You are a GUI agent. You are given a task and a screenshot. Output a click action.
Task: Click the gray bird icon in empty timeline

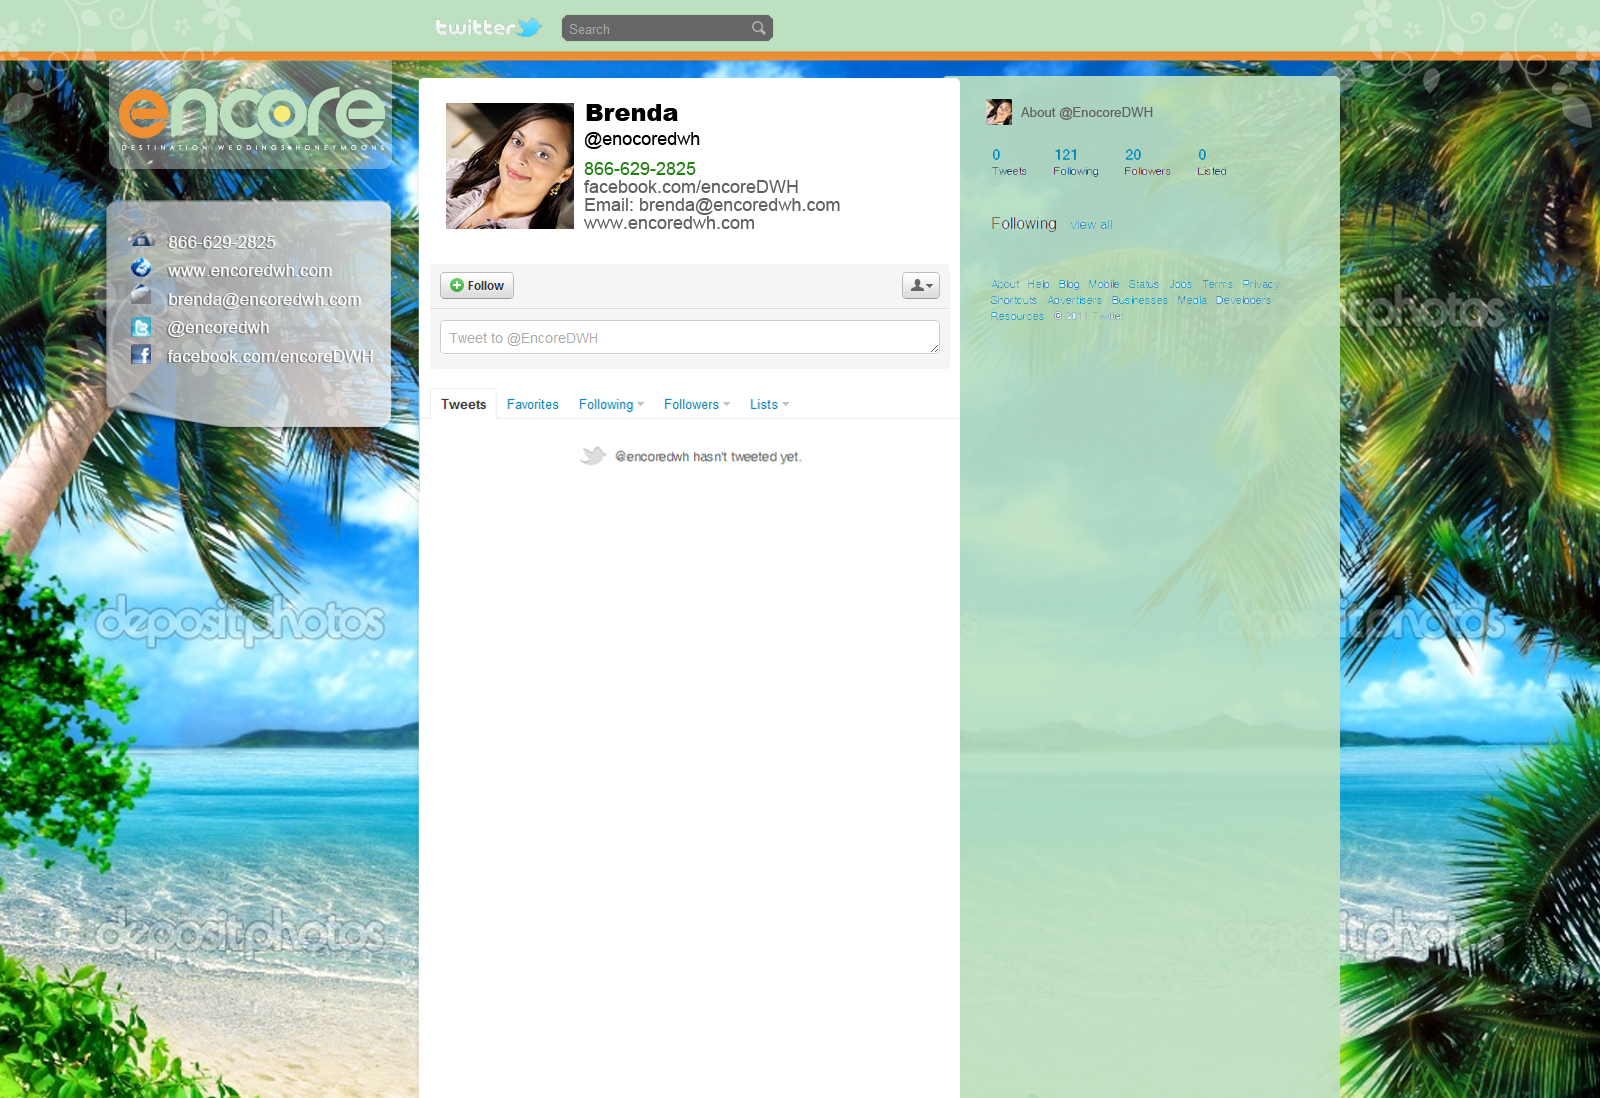coord(593,456)
